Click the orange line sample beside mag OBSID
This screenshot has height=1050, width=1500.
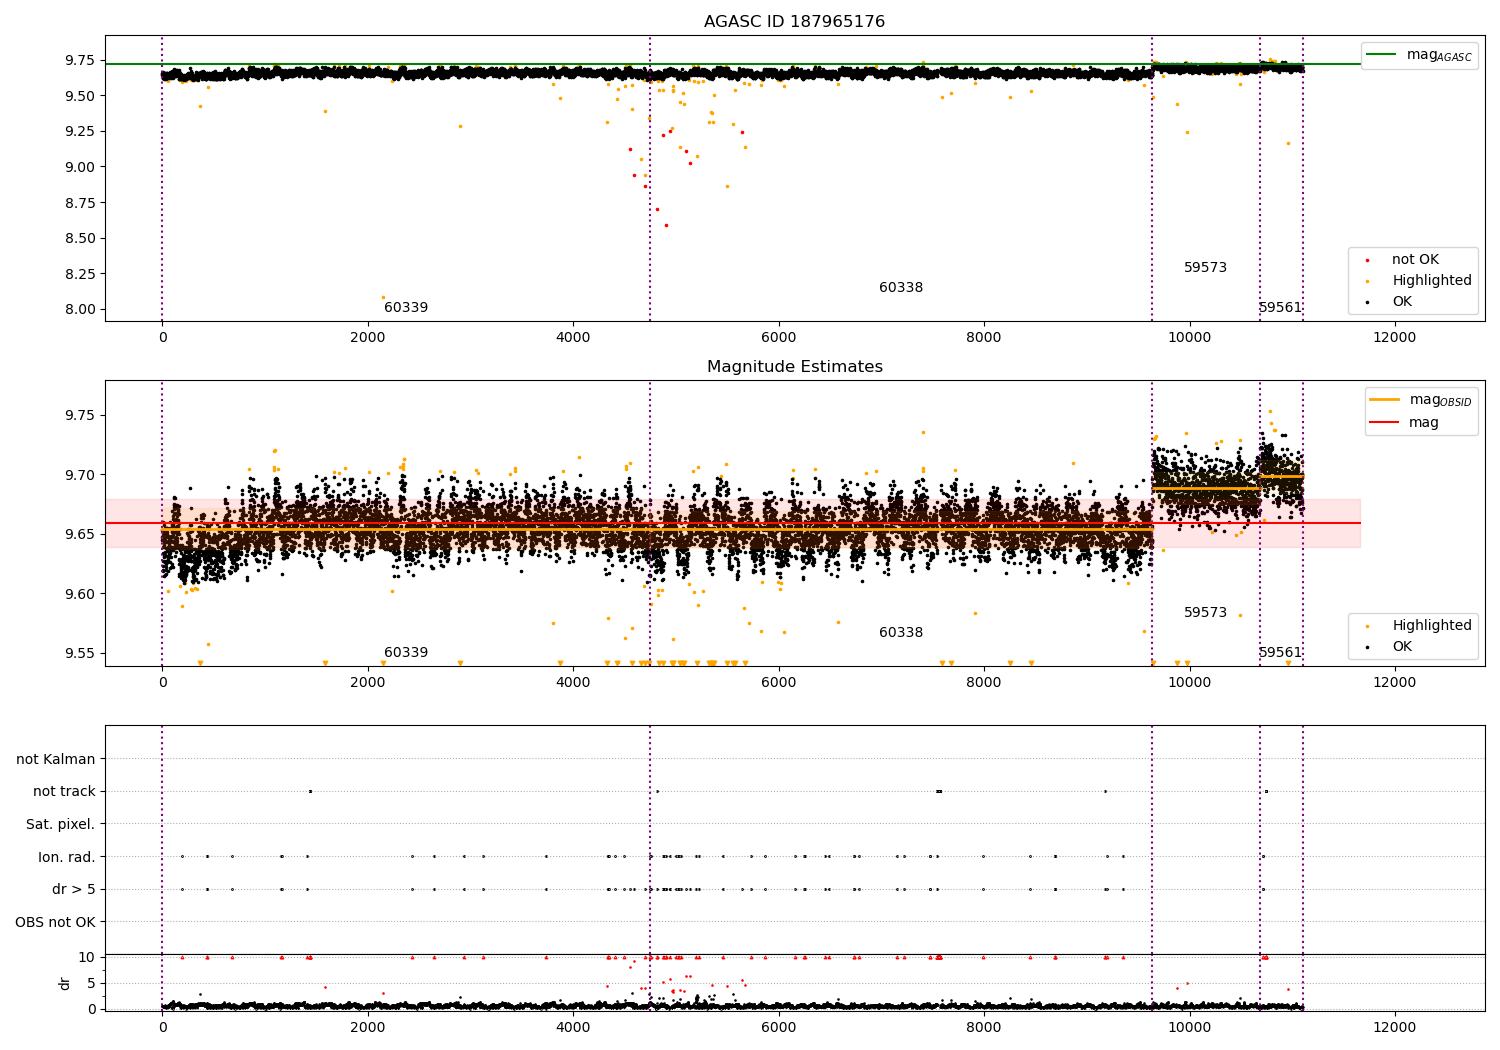1385,400
